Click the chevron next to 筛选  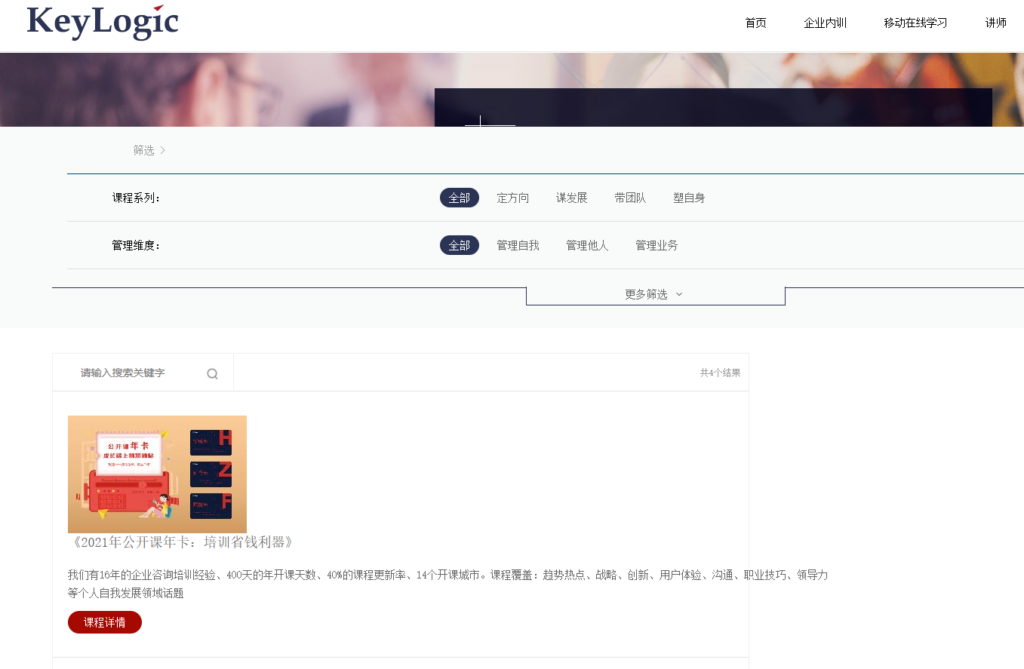click(x=163, y=150)
